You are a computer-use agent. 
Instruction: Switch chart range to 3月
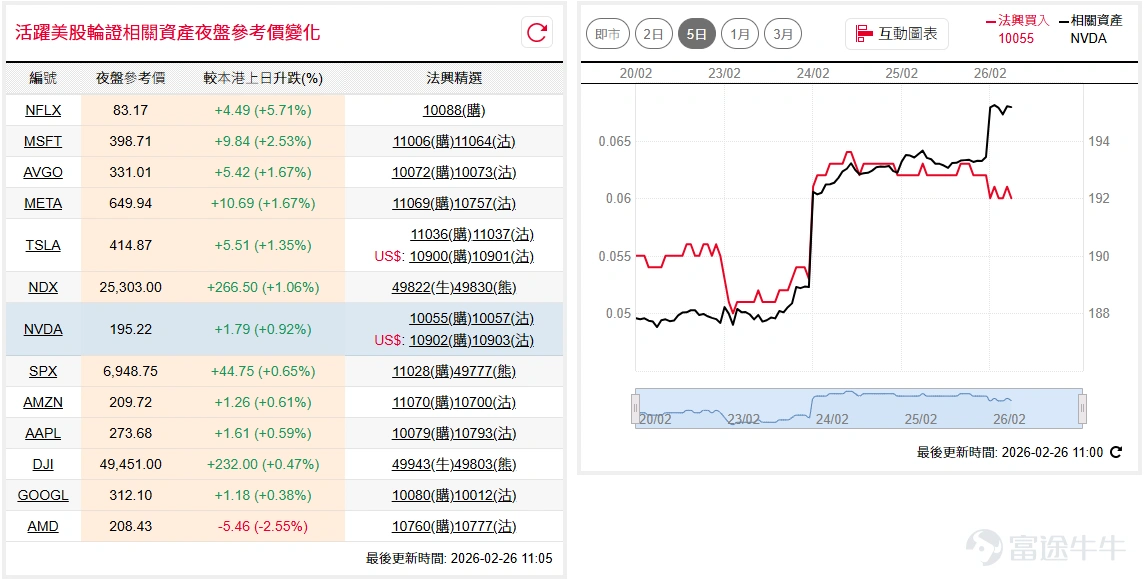pos(783,34)
